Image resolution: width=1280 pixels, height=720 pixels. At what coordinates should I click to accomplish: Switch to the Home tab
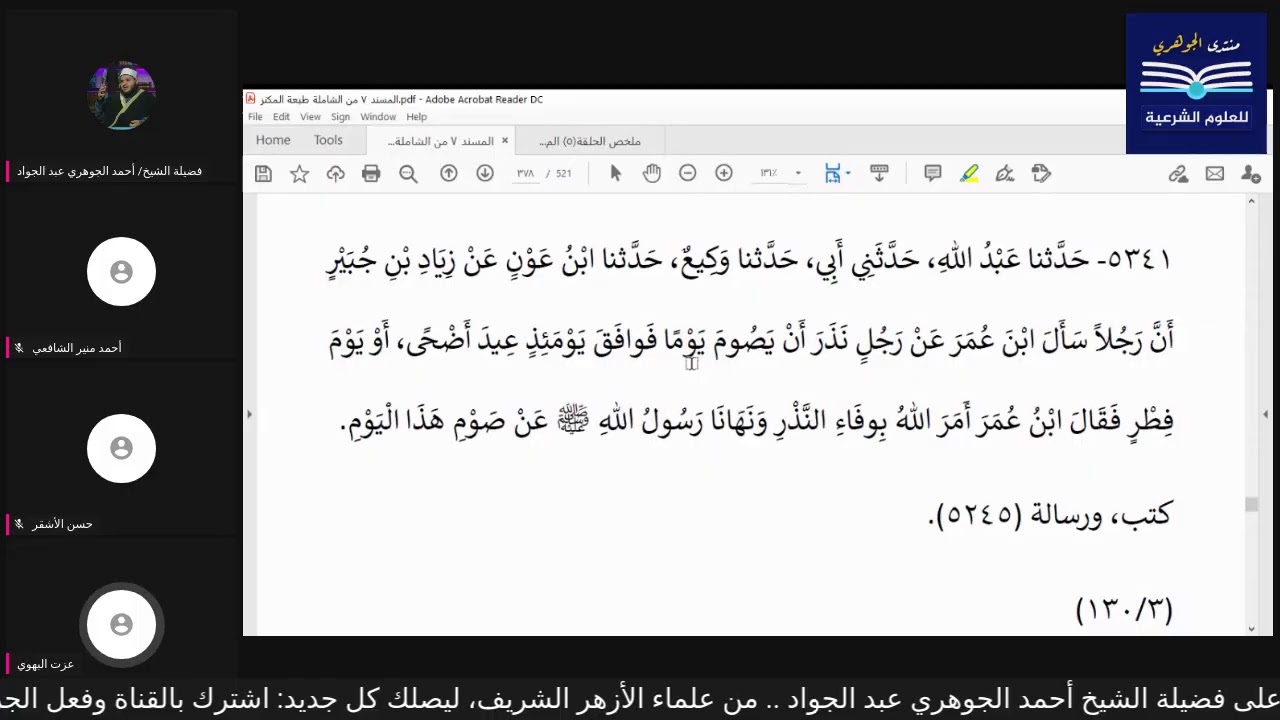click(273, 141)
